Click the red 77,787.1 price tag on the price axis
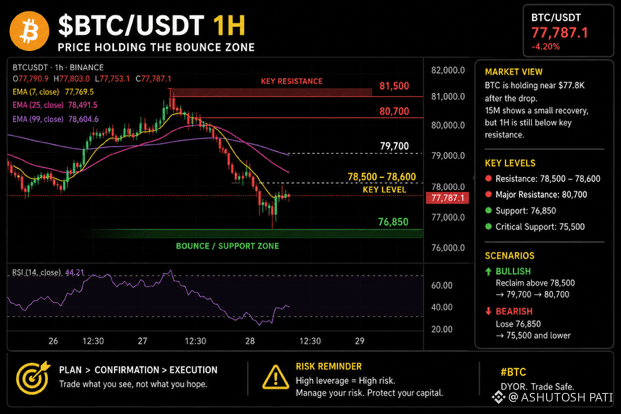The image size is (621, 414). click(447, 198)
